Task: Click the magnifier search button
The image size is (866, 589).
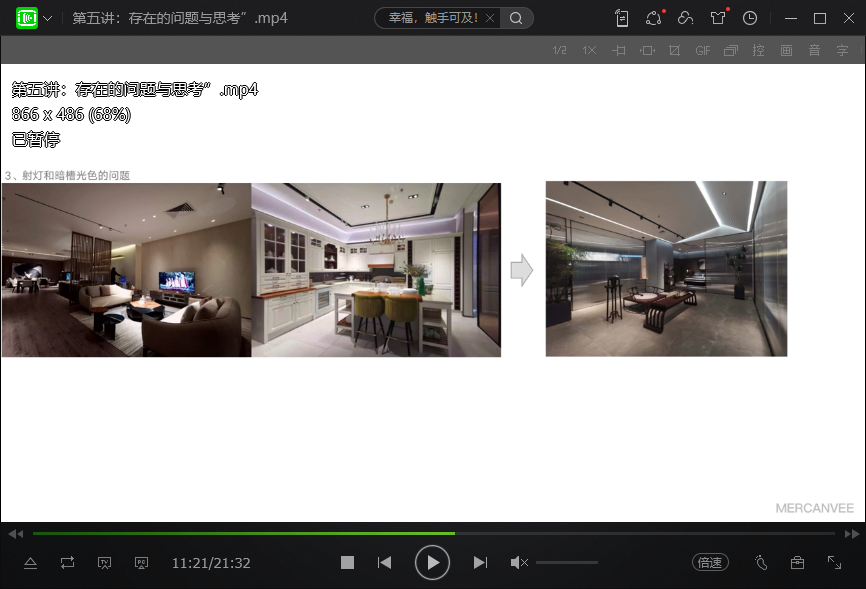Action: click(x=516, y=18)
